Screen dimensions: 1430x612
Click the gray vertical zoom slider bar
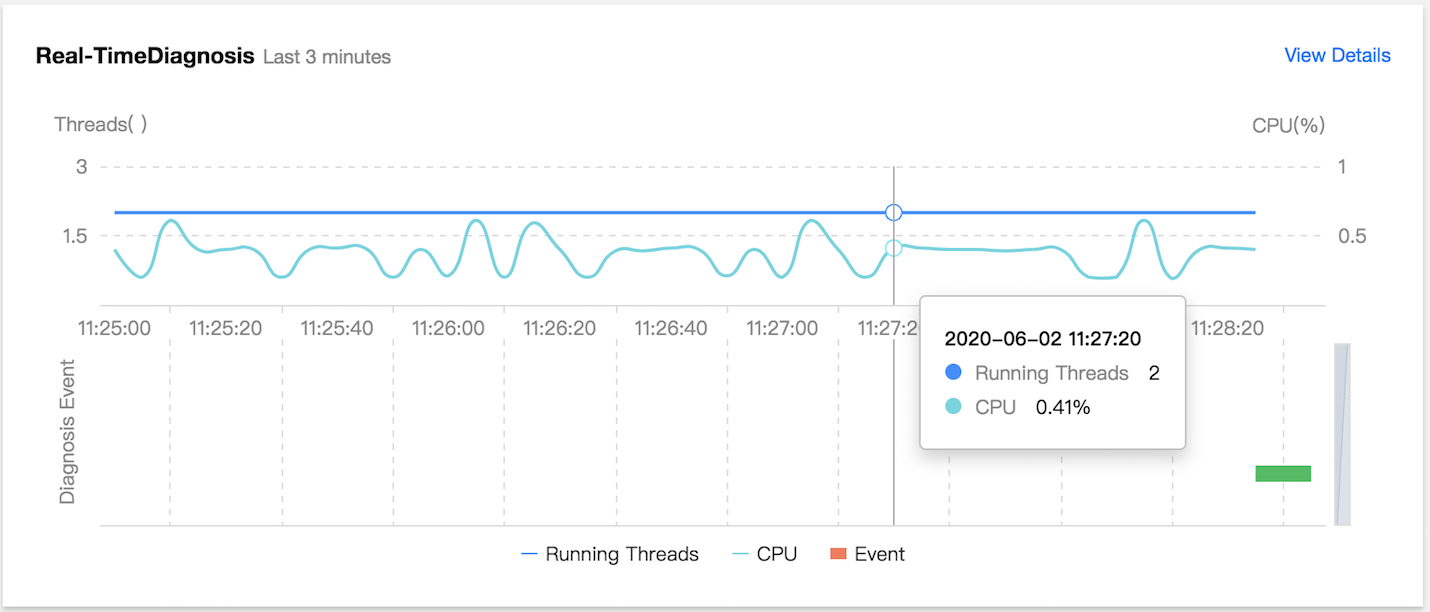(x=1342, y=434)
